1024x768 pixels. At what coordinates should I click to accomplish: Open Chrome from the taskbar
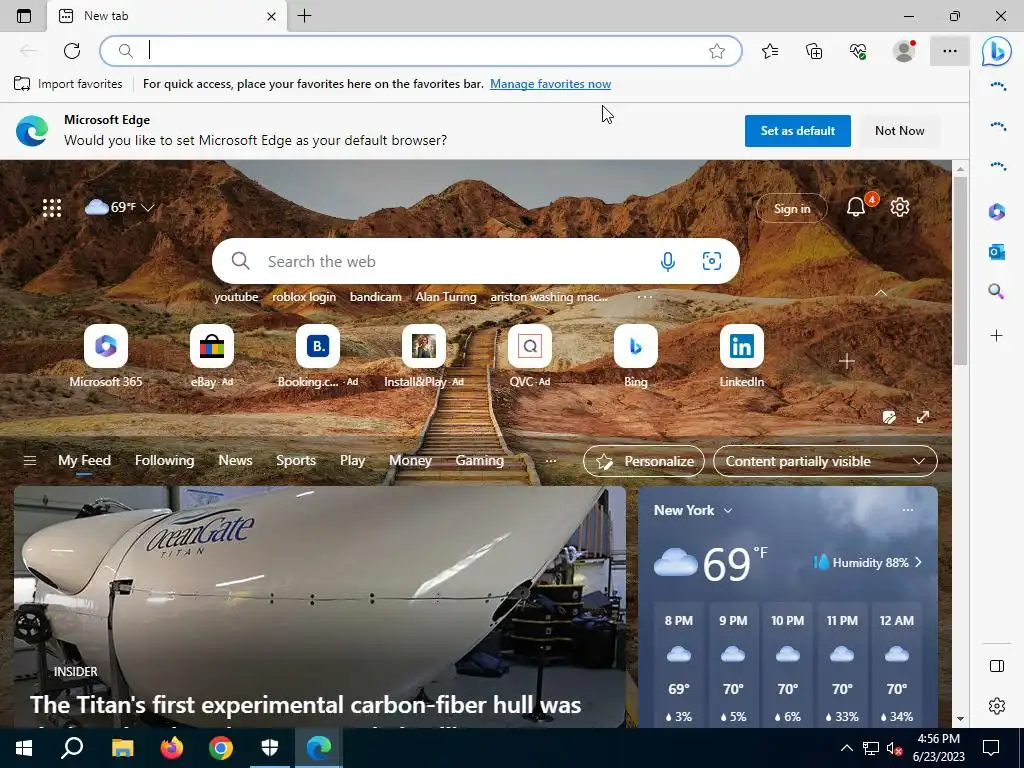(221, 748)
